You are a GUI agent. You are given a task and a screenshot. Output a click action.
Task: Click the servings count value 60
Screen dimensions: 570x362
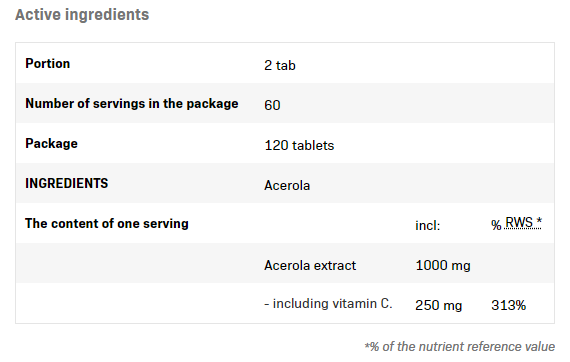coord(272,105)
